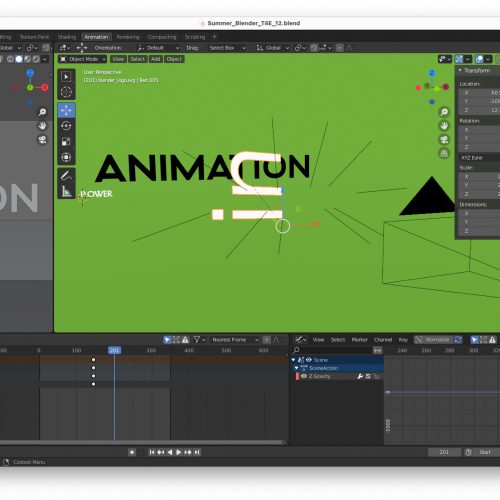Open the timeline filter funnel dropdown

click(x=199, y=340)
